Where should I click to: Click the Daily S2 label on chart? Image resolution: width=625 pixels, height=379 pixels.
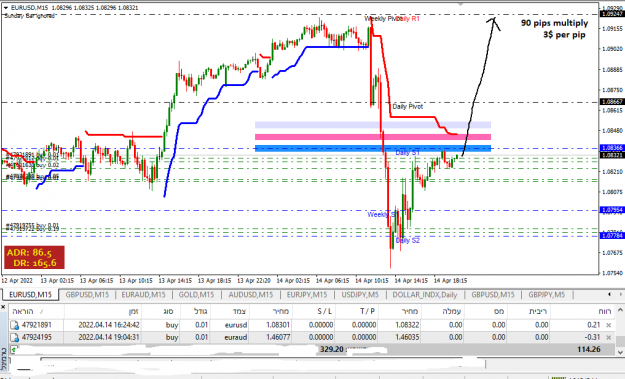click(x=407, y=240)
